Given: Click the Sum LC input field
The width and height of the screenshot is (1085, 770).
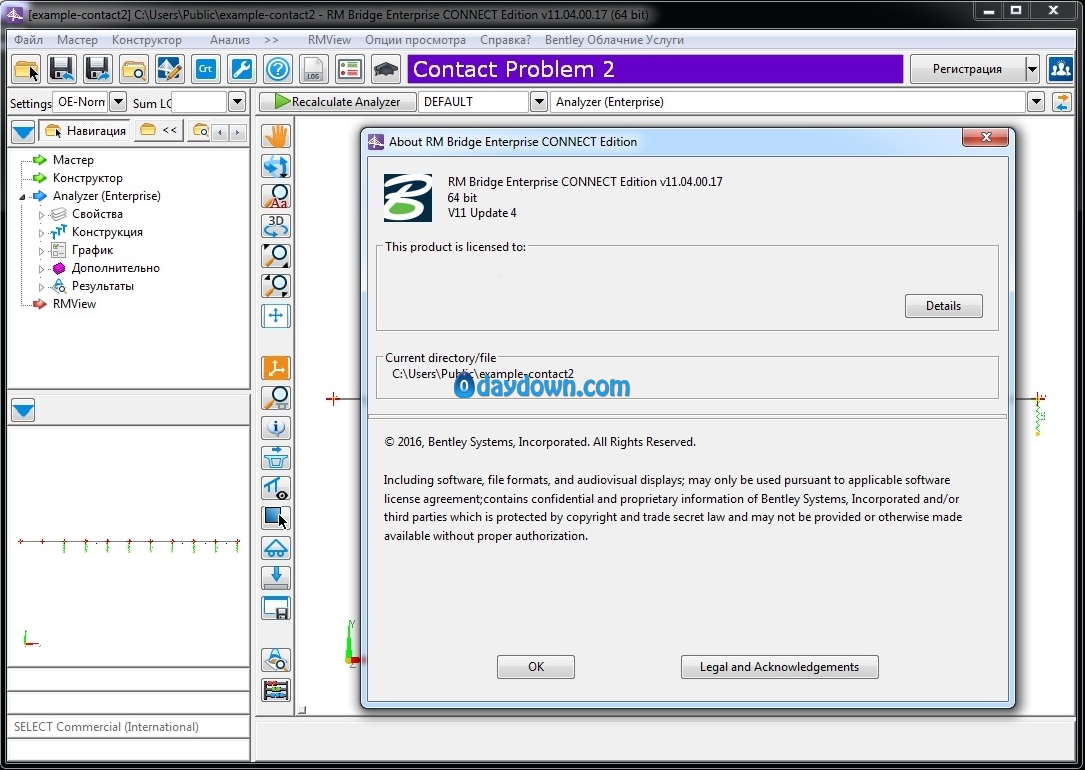Looking at the screenshot, I should point(199,102).
